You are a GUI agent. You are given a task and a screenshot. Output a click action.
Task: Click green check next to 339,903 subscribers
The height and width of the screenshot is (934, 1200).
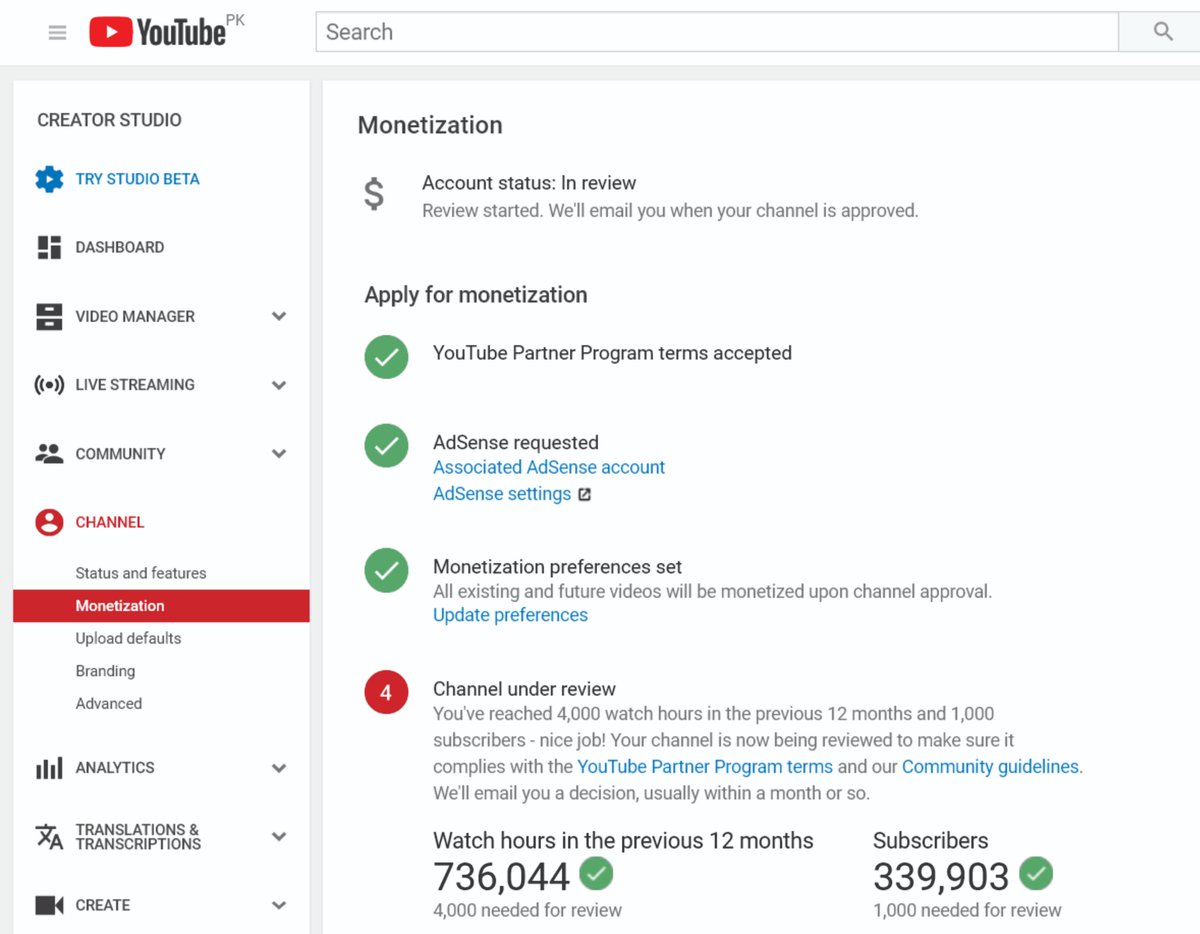(1036, 874)
